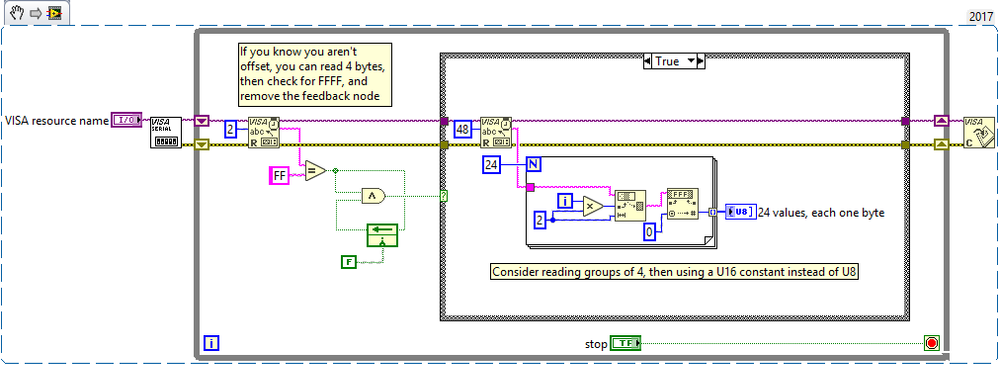Select the VISA Read node inside the case structure

497,132
